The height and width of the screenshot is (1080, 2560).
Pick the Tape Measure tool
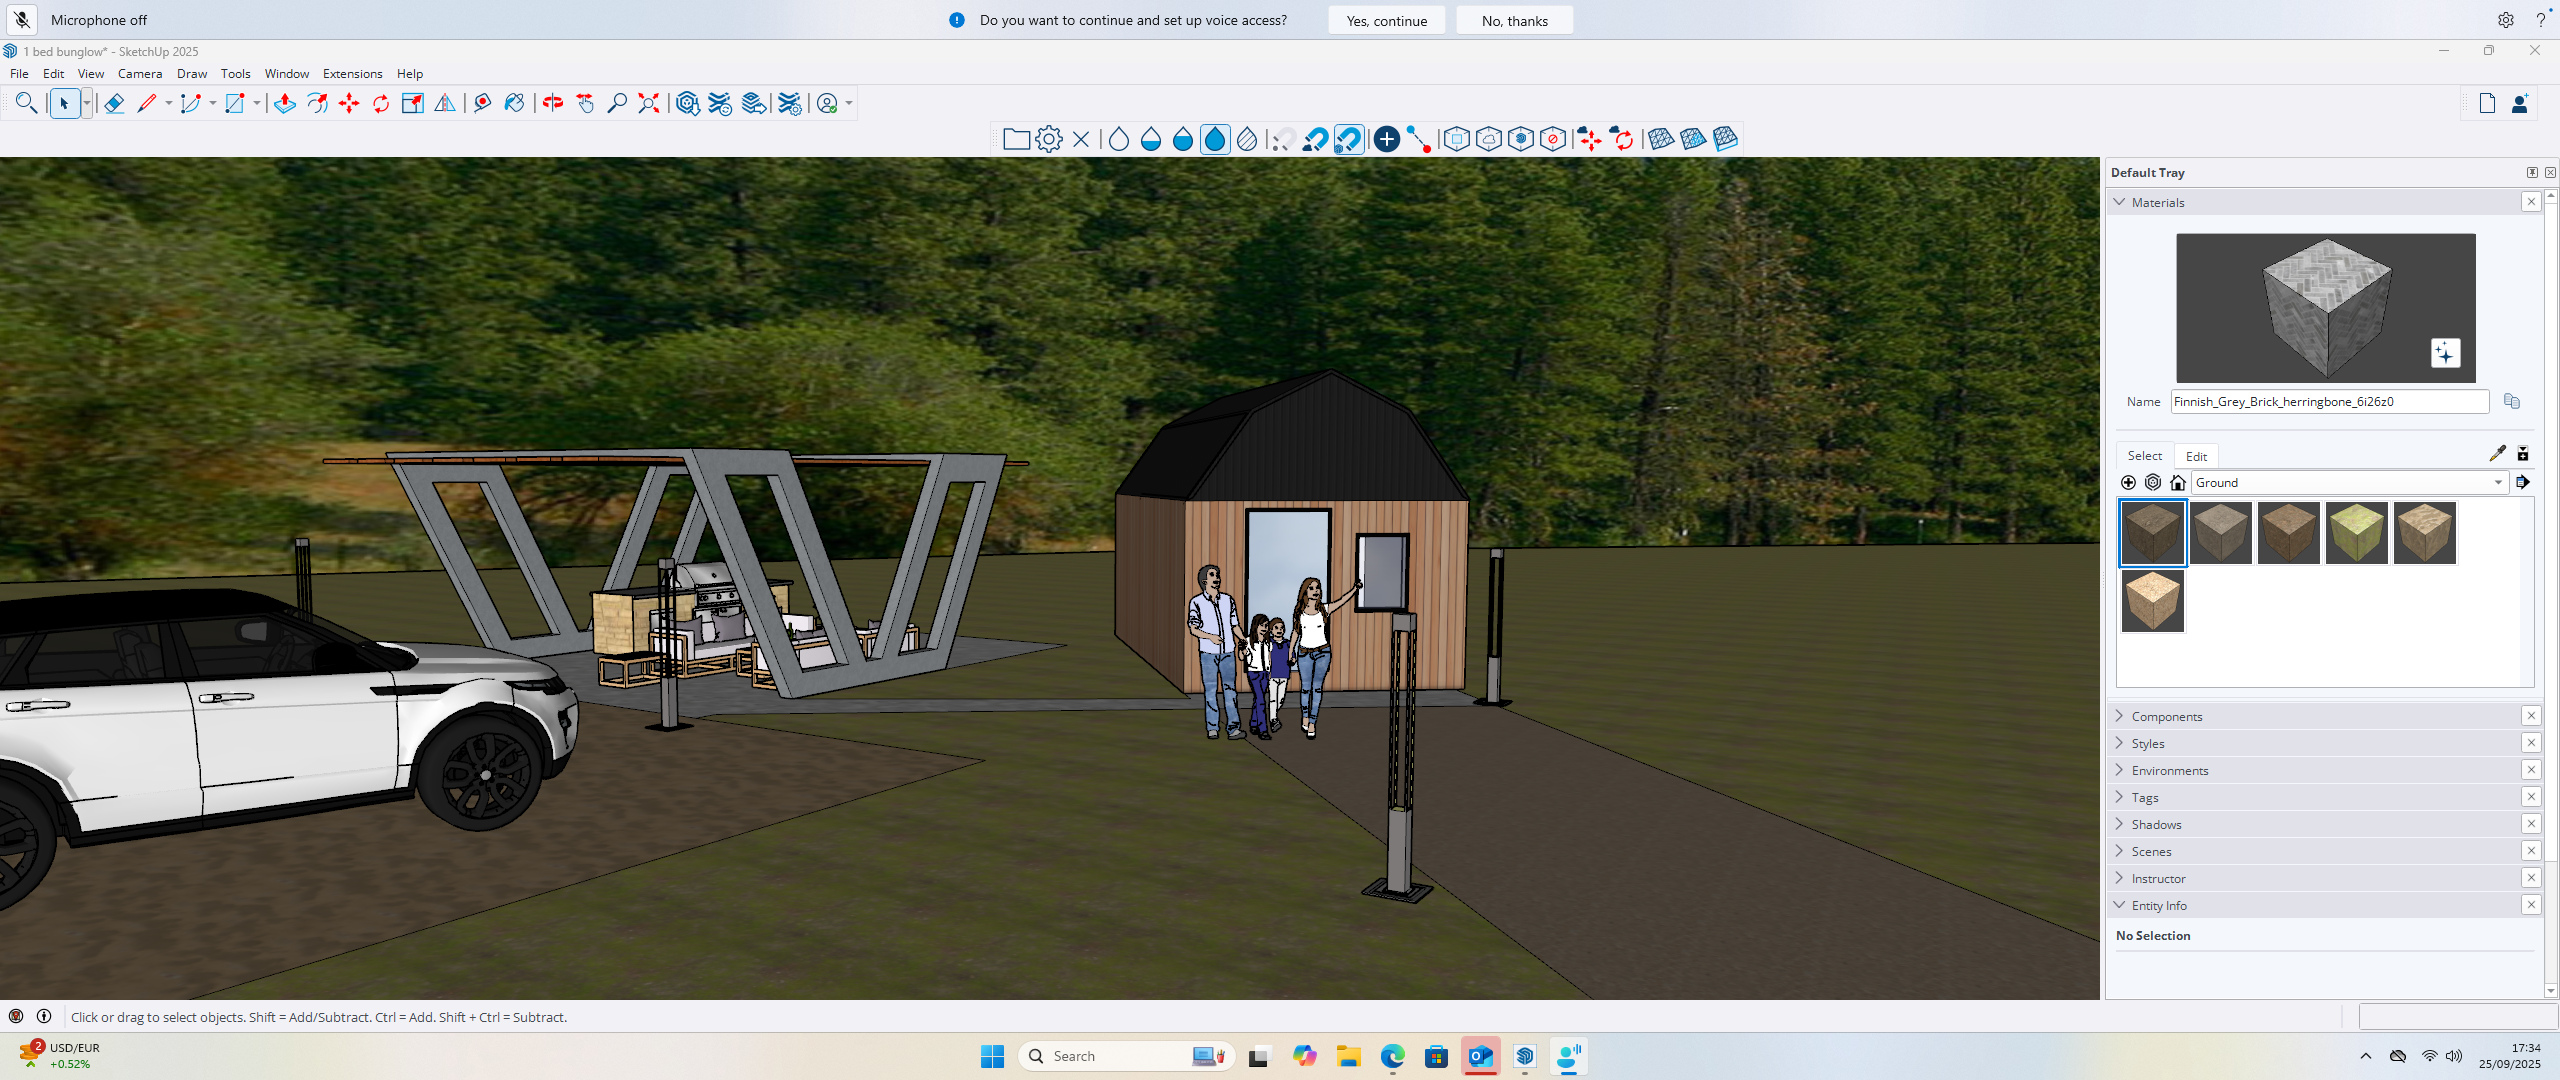point(482,103)
